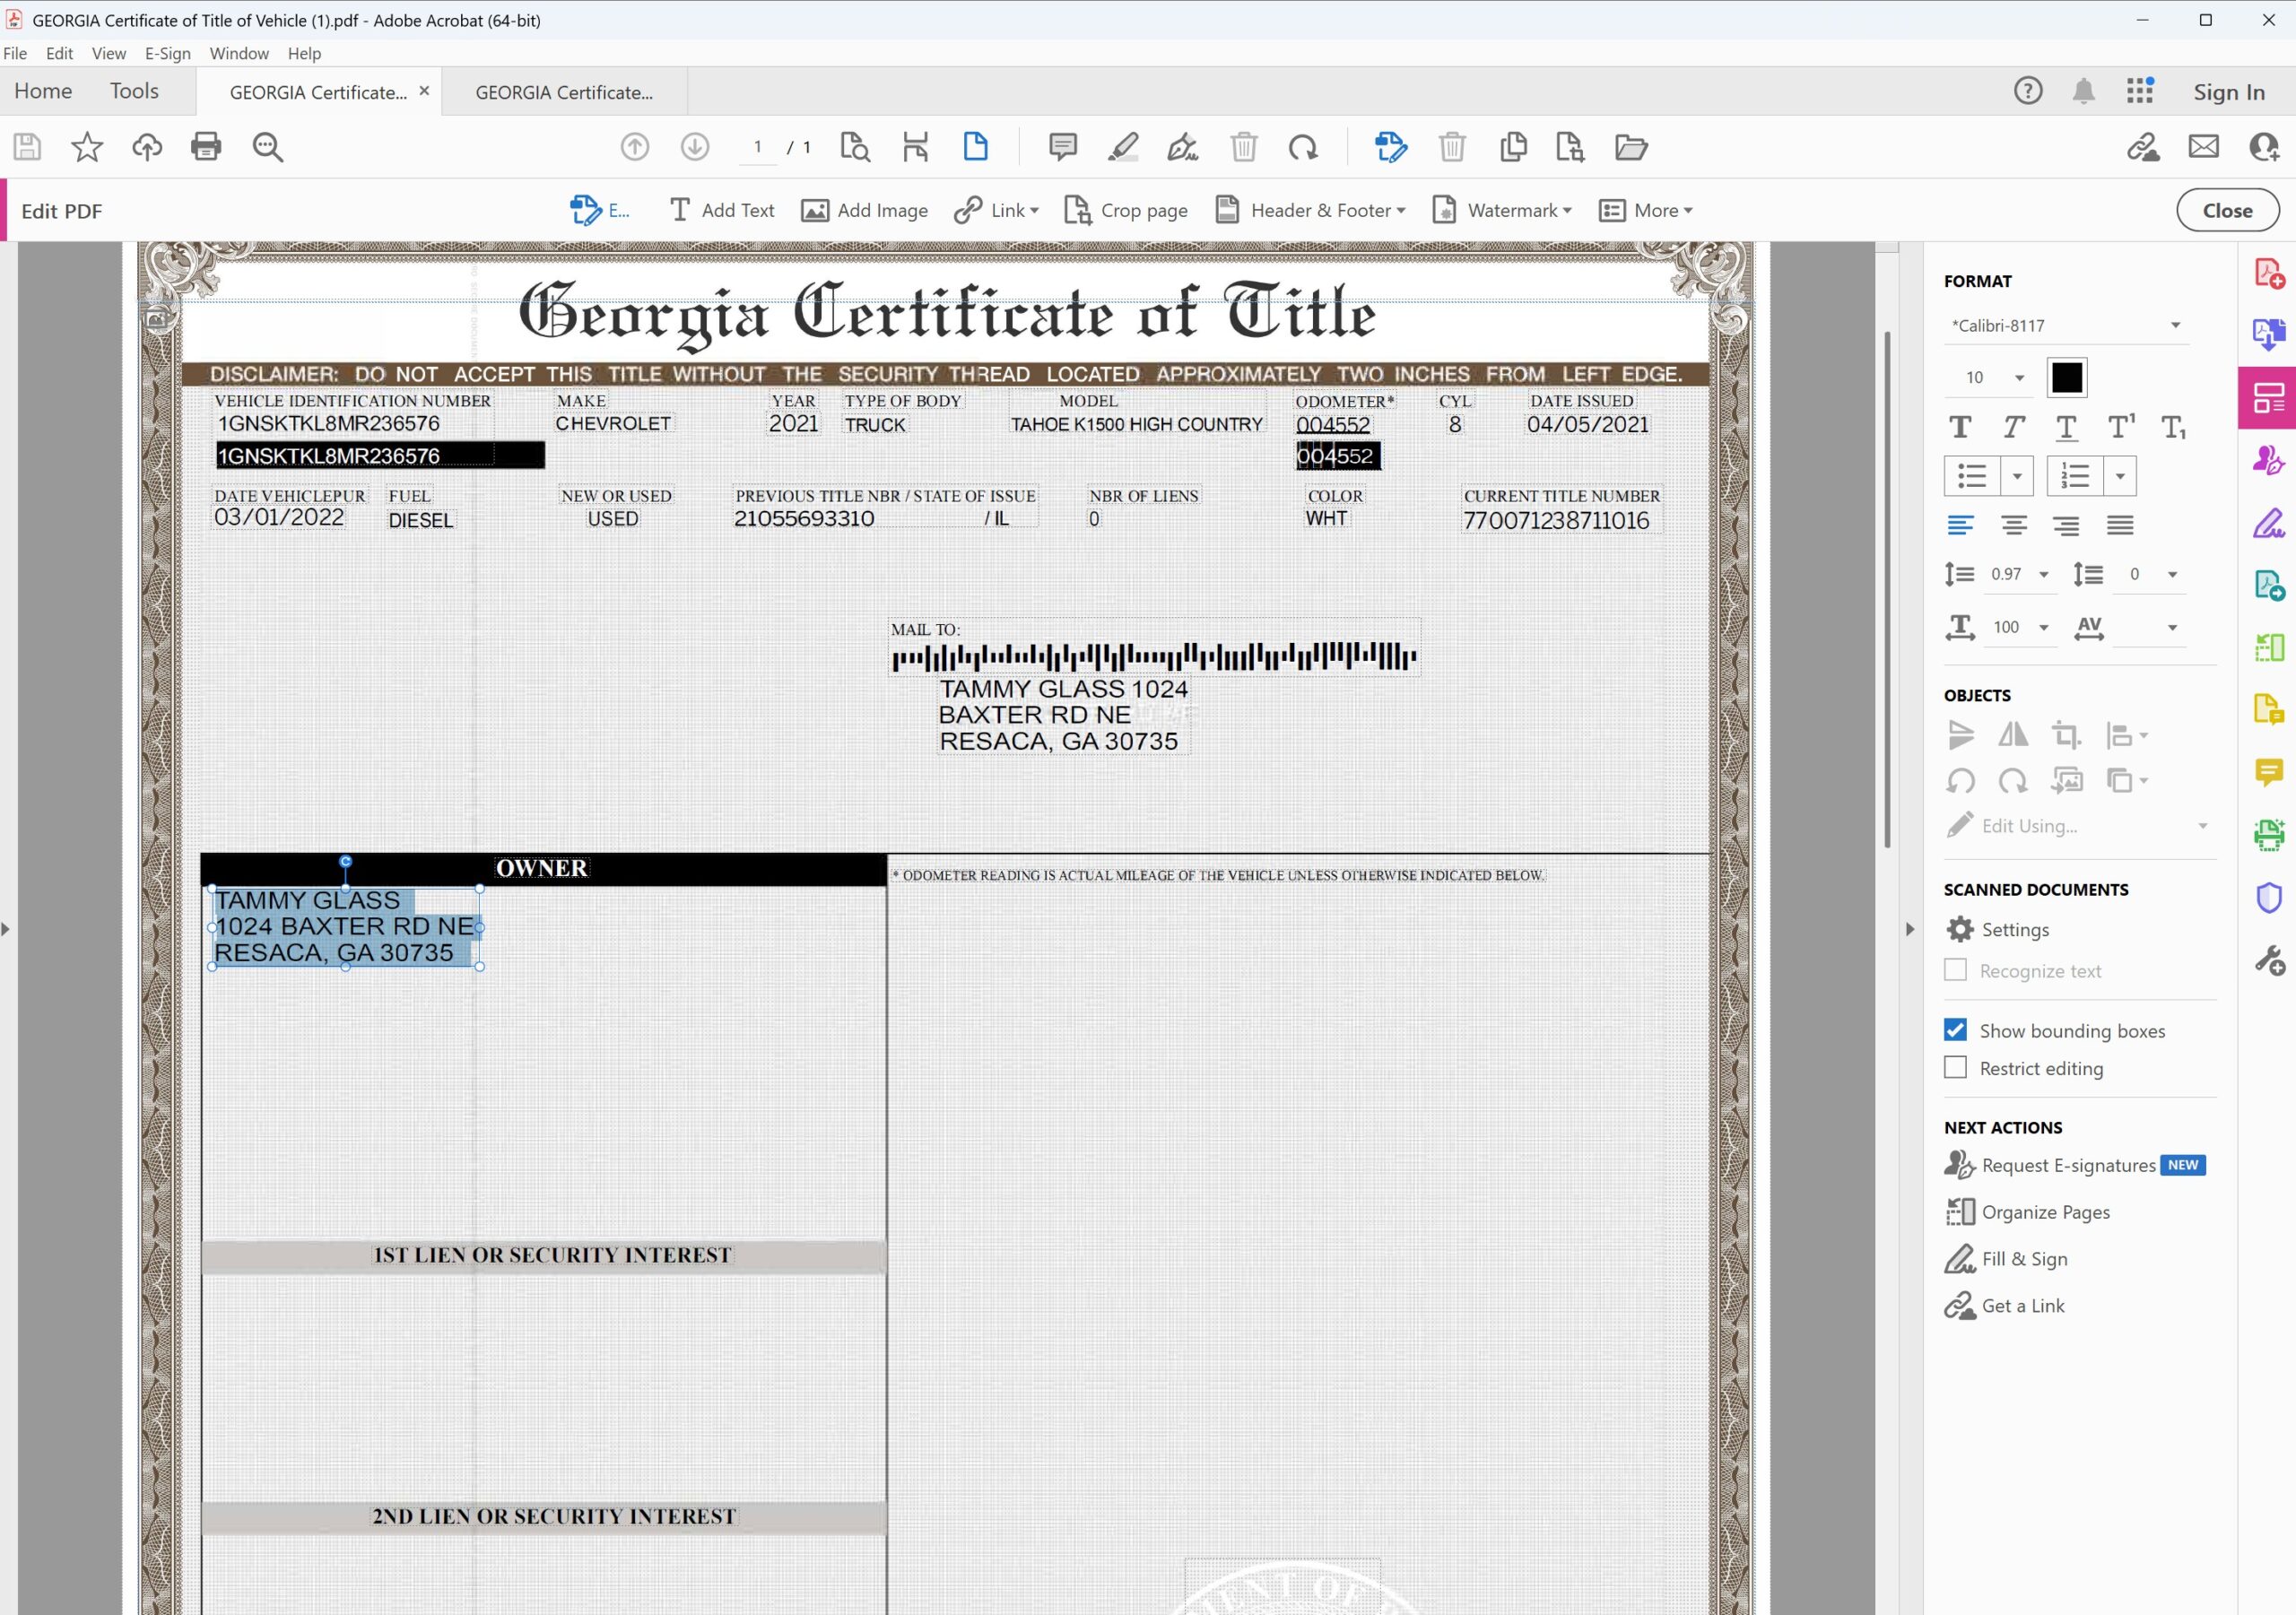Align text left
The width and height of the screenshot is (2296, 1615).
coord(1961,525)
